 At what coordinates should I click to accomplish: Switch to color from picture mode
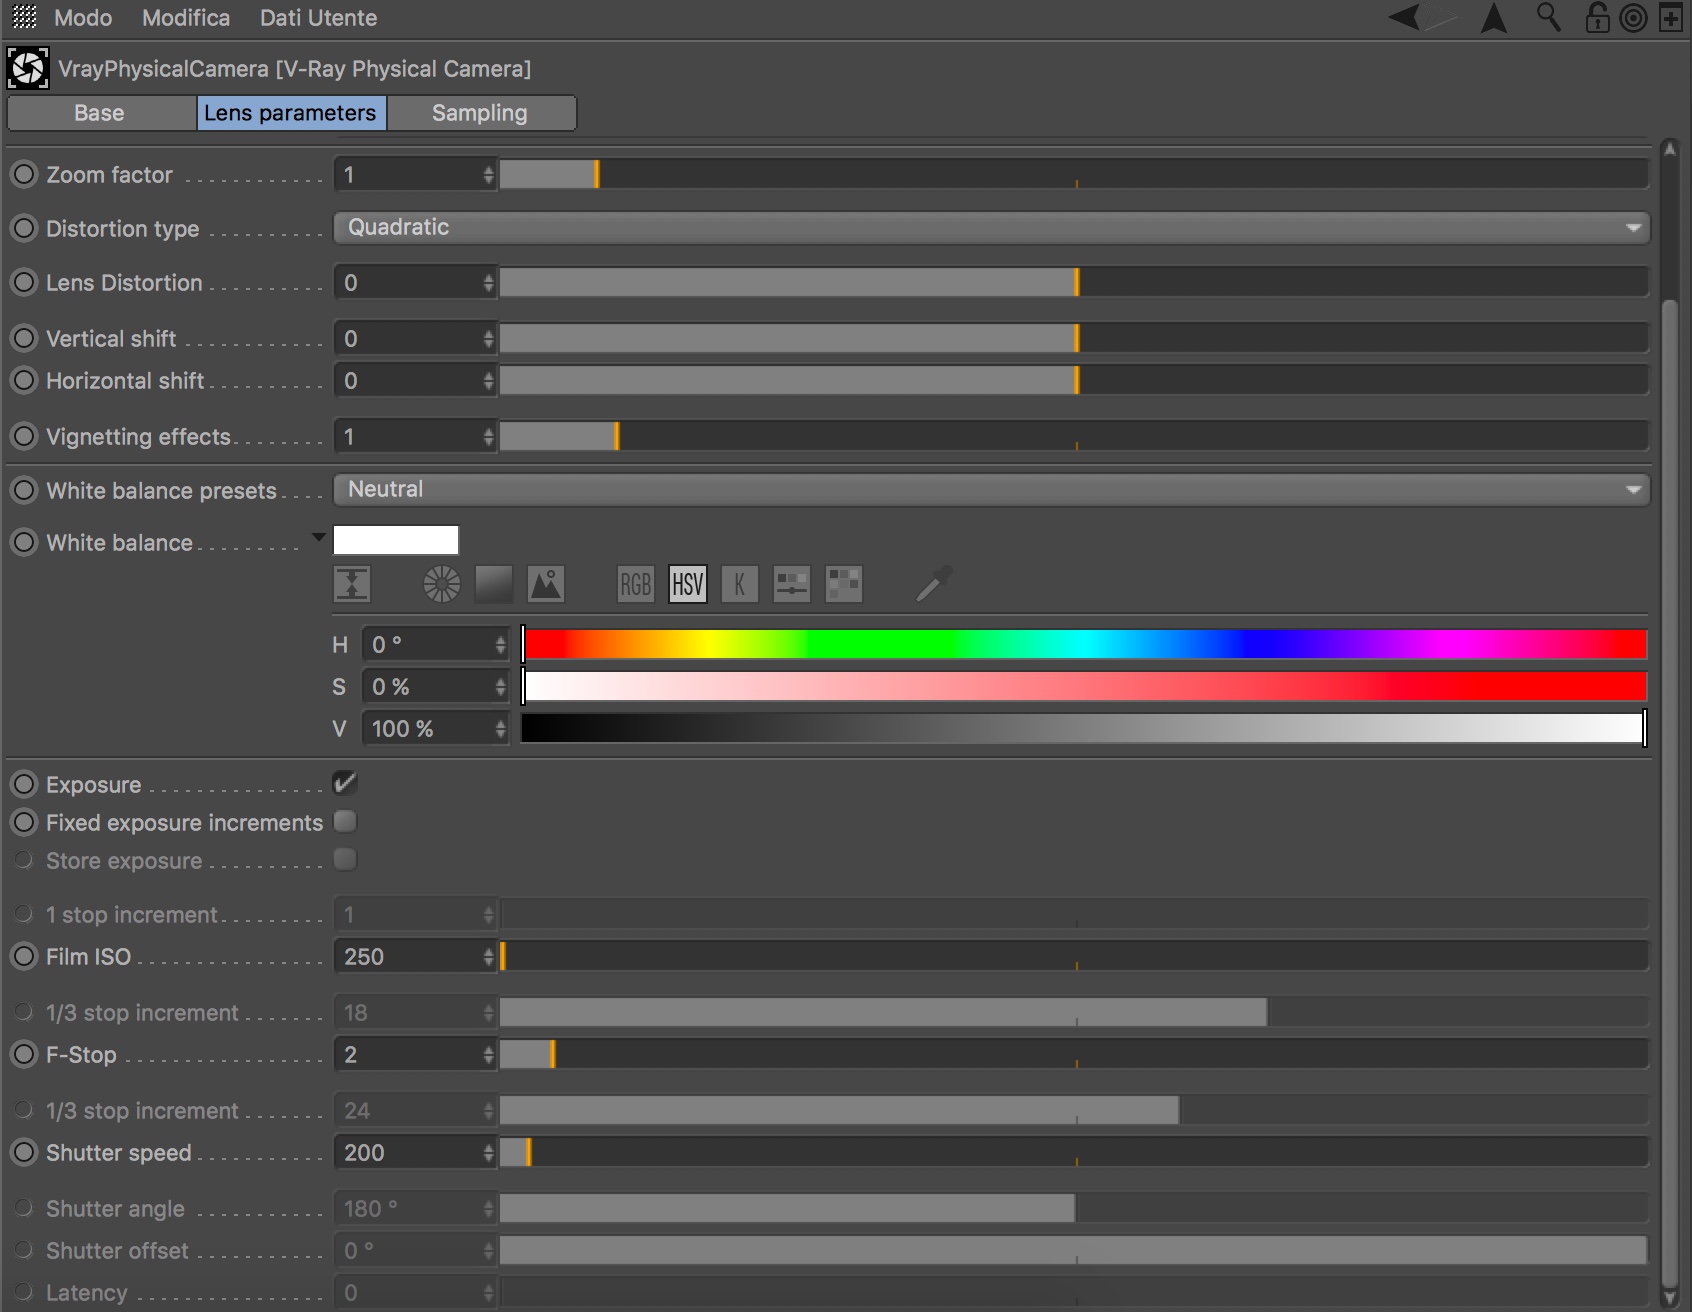[x=545, y=584]
